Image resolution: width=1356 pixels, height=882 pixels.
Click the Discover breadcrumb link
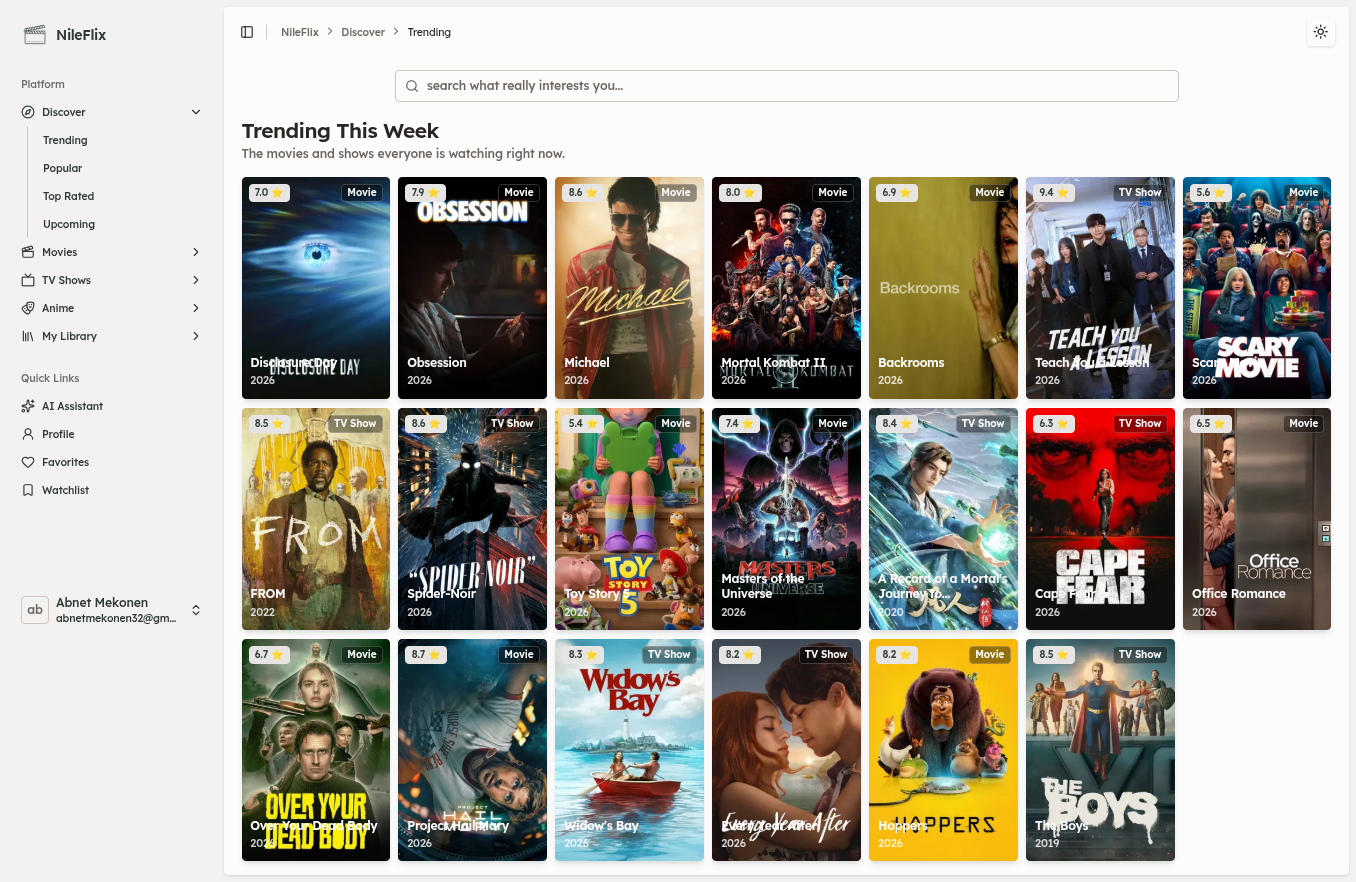point(363,32)
